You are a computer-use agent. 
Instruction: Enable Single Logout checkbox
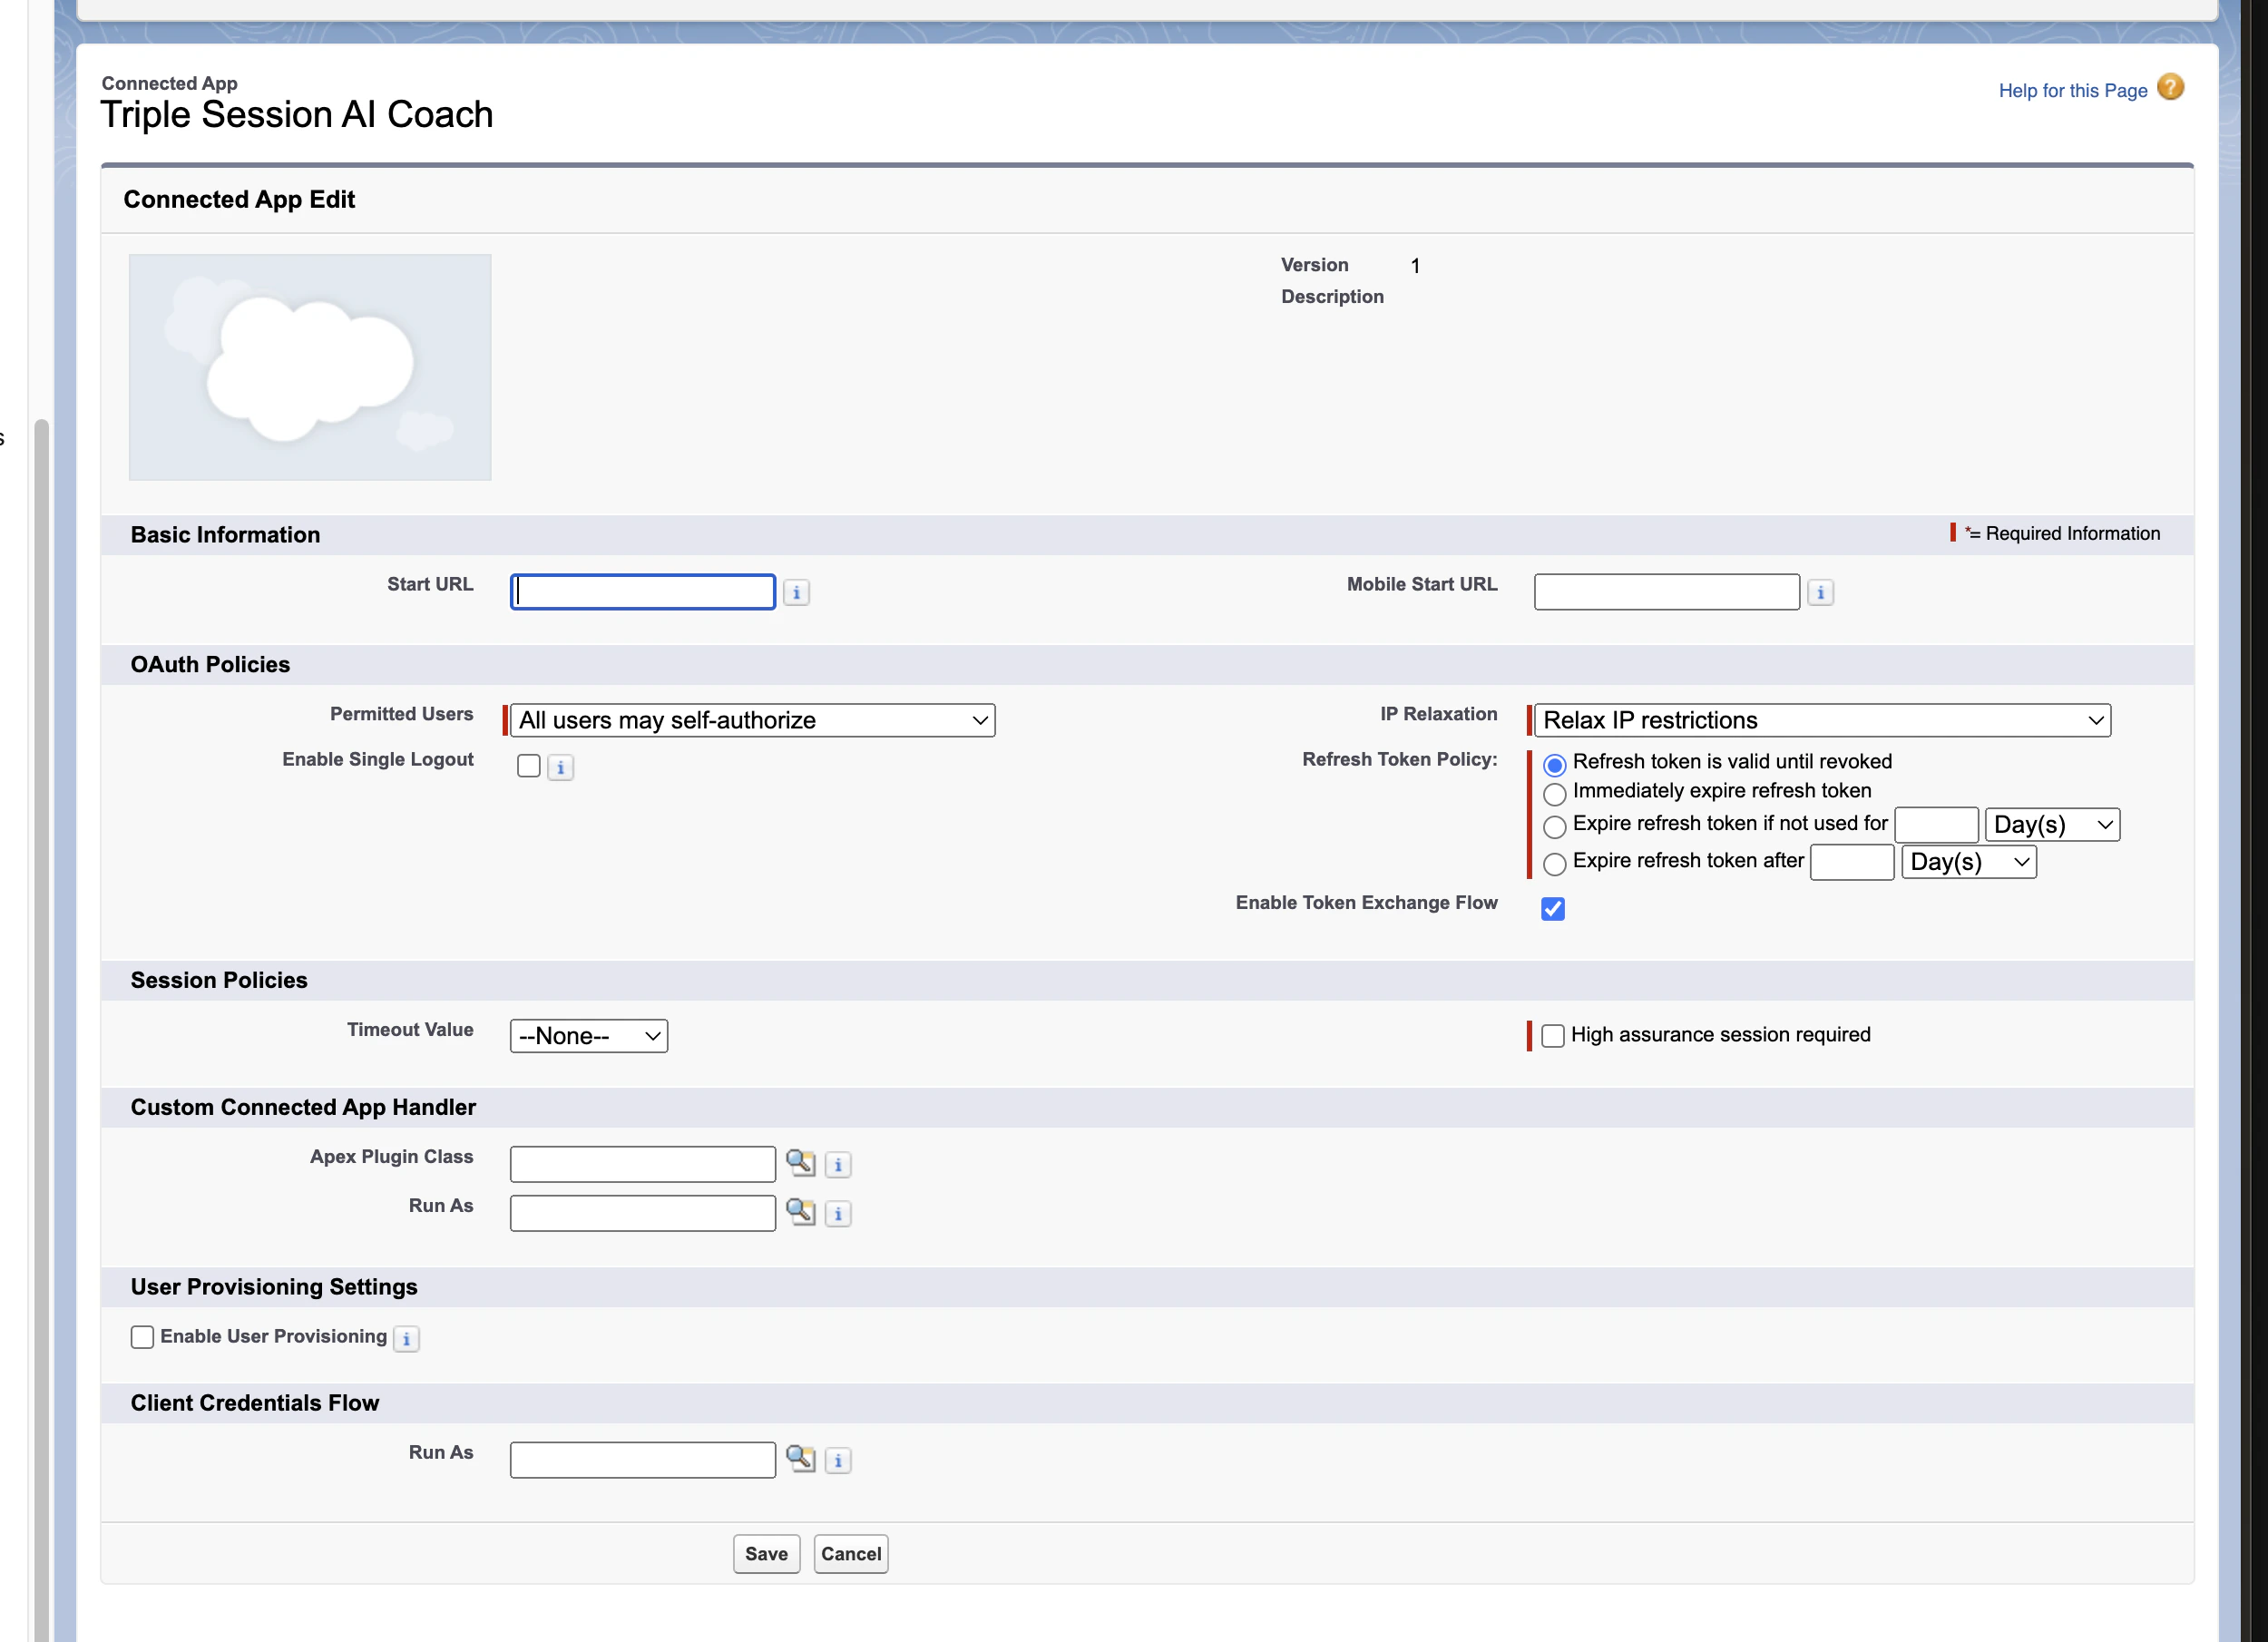tap(529, 766)
